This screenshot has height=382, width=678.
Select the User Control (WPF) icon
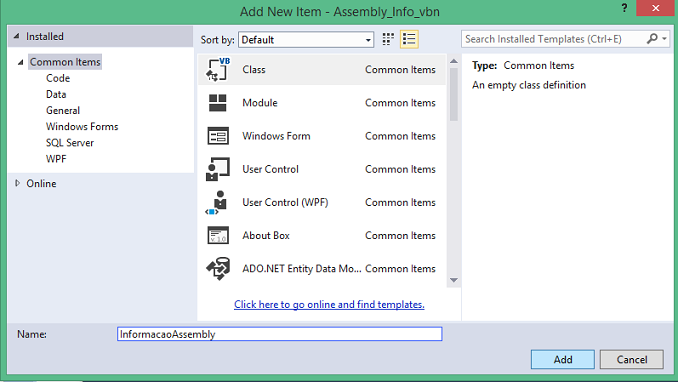pyautogui.click(x=216, y=202)
